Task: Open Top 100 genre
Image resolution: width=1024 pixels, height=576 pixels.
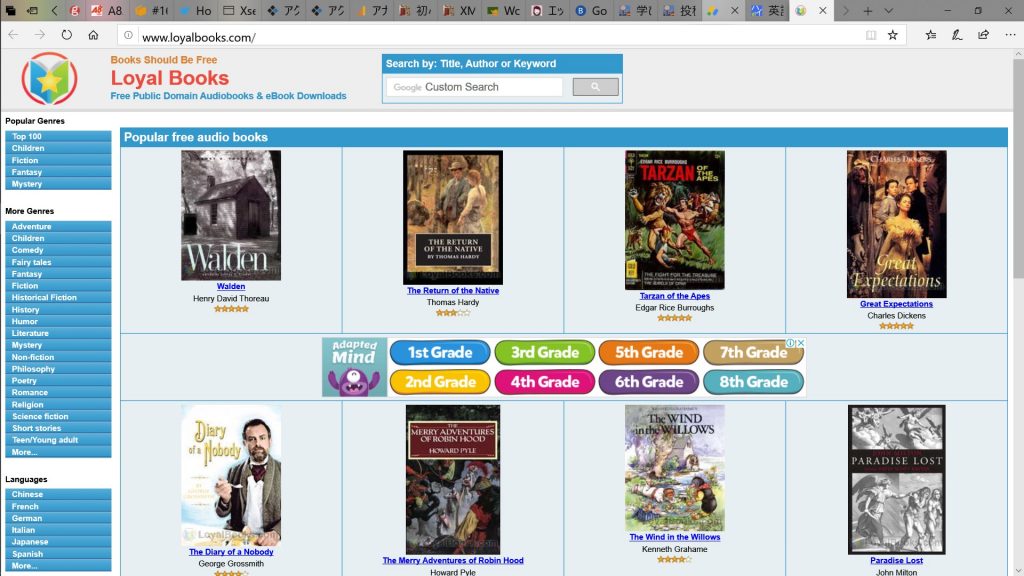Action: [58, 136]
